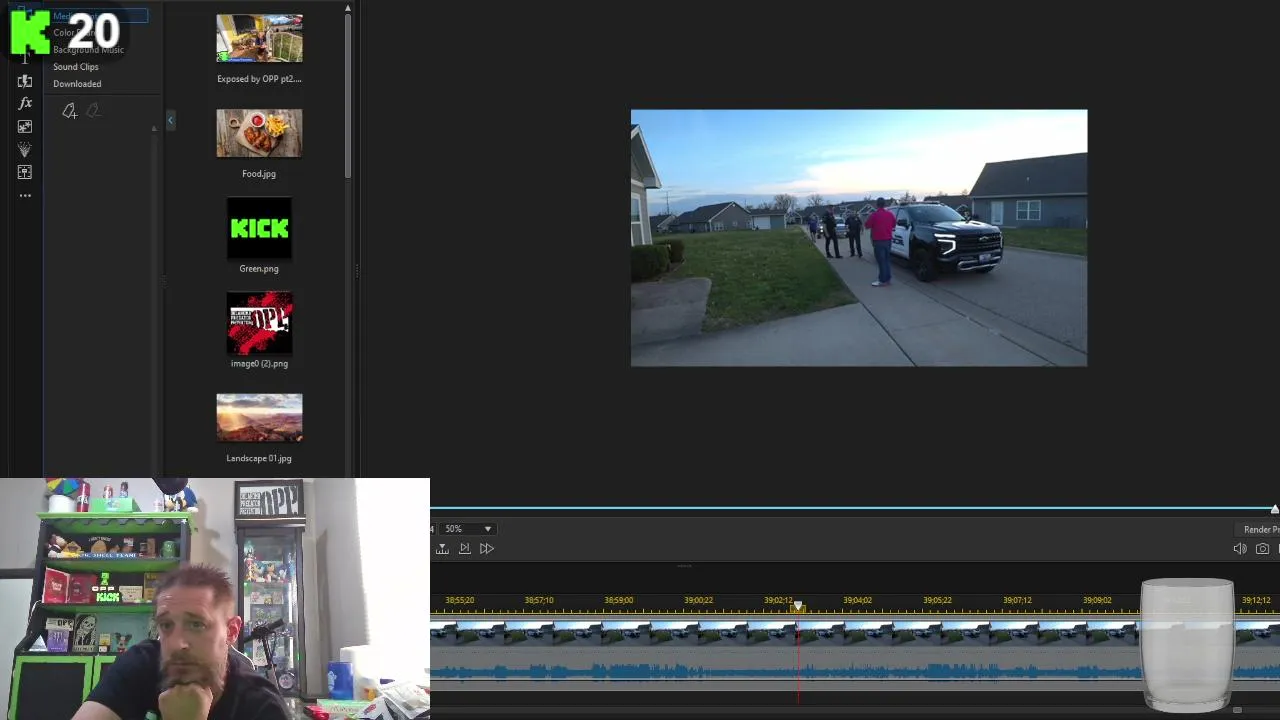Image resolution: width=1280 pixels, height=720 pixels.
Task: Click timeline ruler at 38:55:20
Action: 460,601
